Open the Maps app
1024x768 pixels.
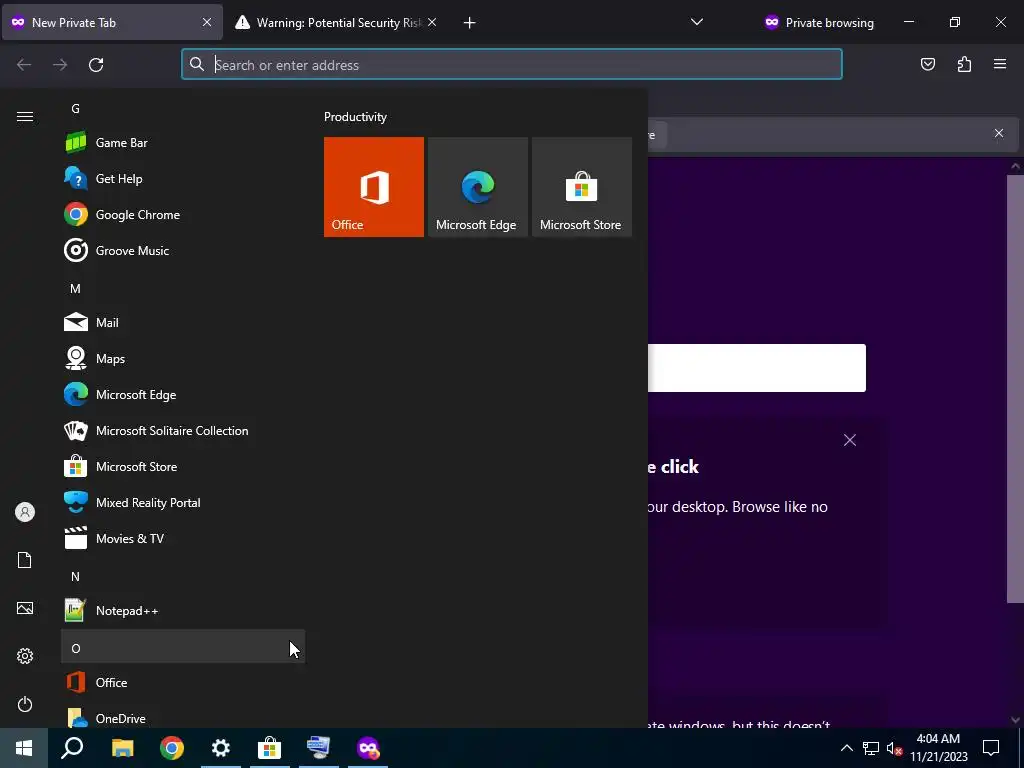(183, 359)
